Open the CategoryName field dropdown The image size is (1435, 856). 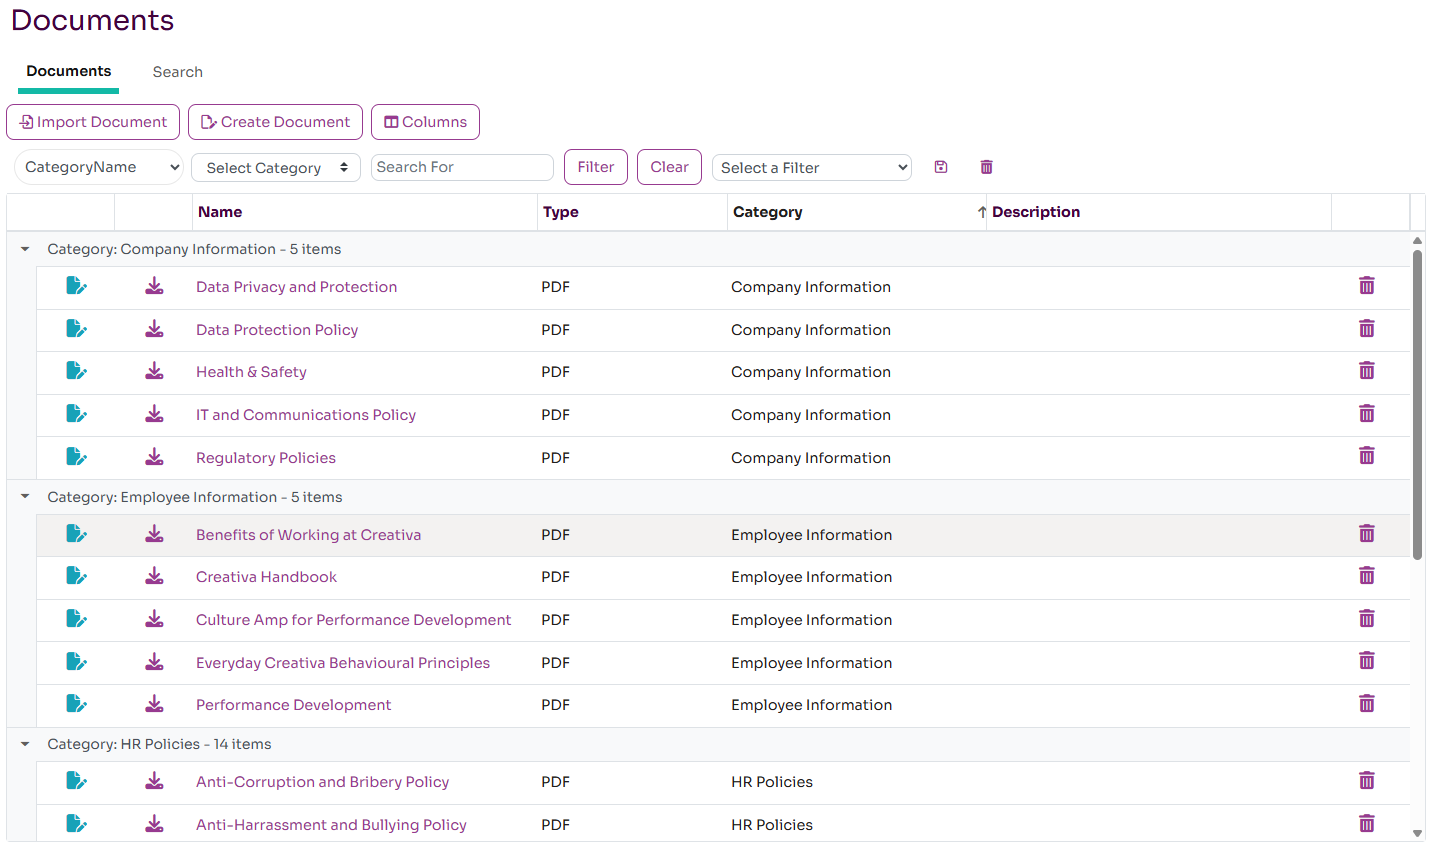click(x=99, y=167)
